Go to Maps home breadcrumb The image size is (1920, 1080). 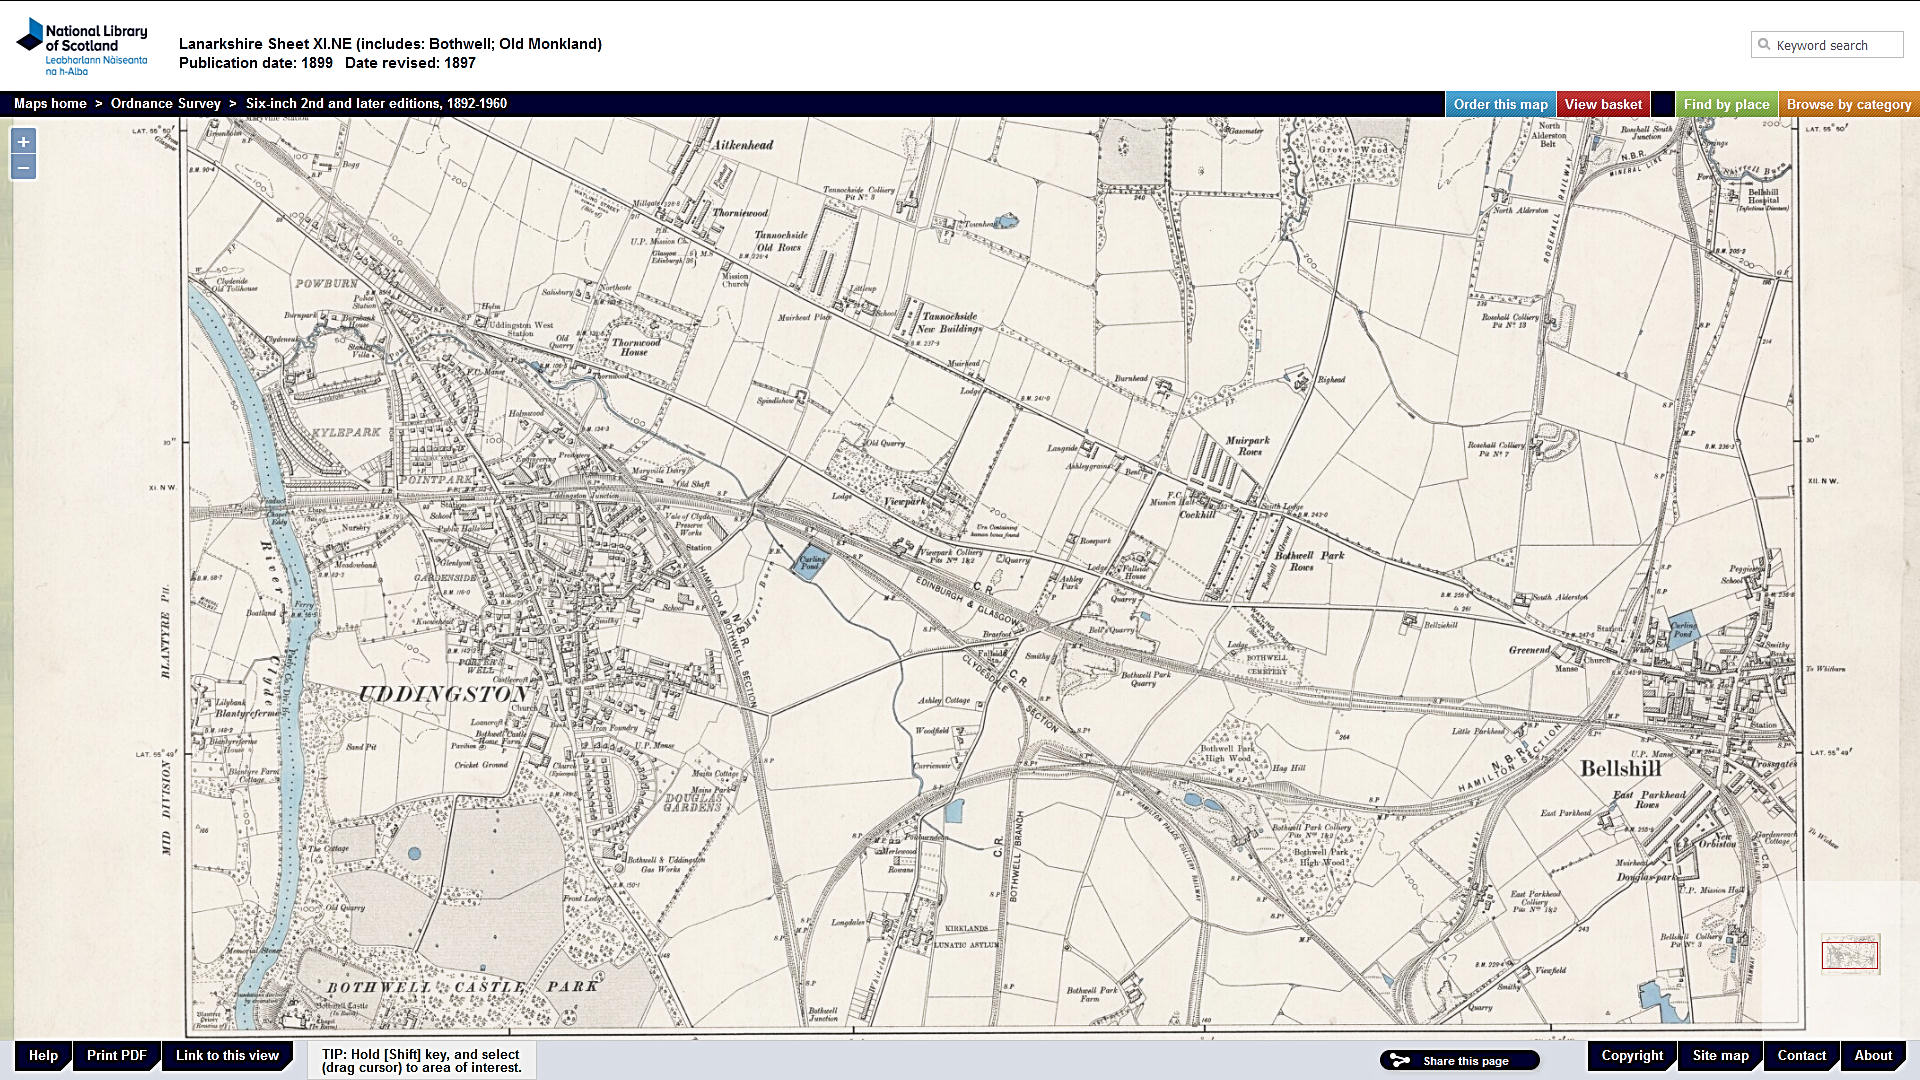click(50, 103)
